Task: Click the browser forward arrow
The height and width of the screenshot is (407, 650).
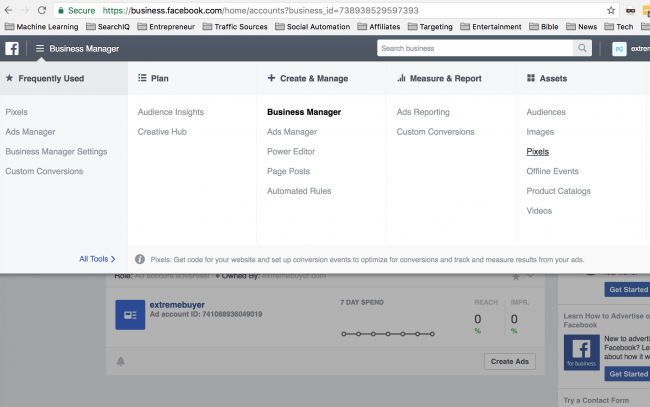Action: tap(25, 10)
